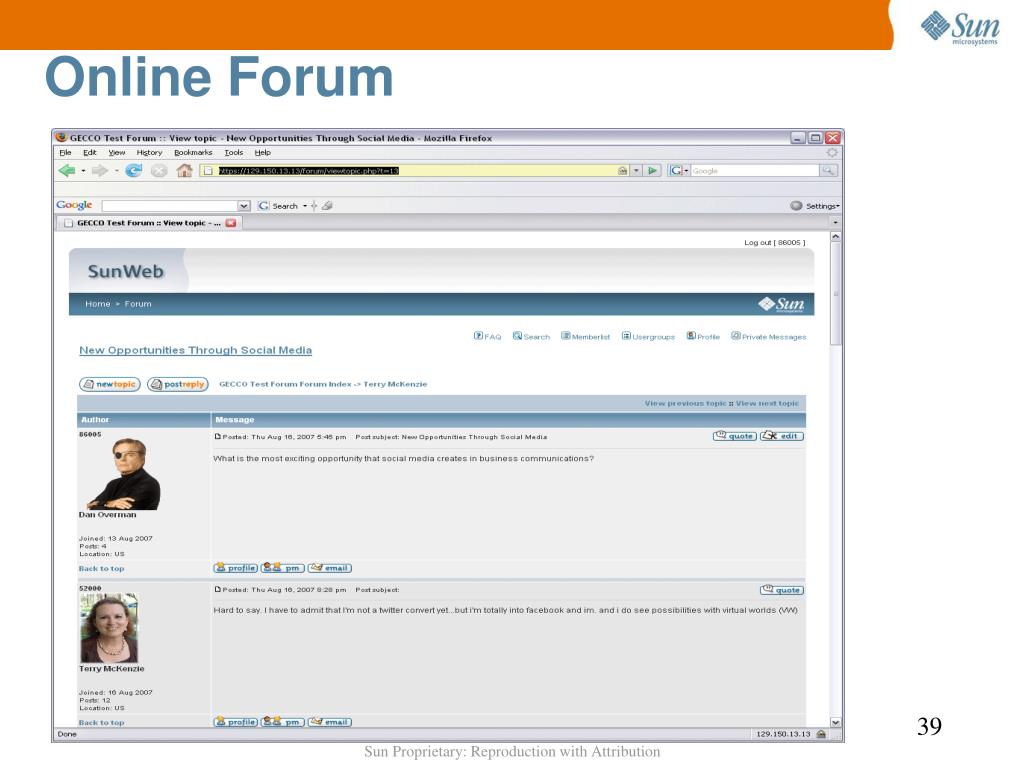Click the green Go arrow beside address bar

[x=652, y=170]
